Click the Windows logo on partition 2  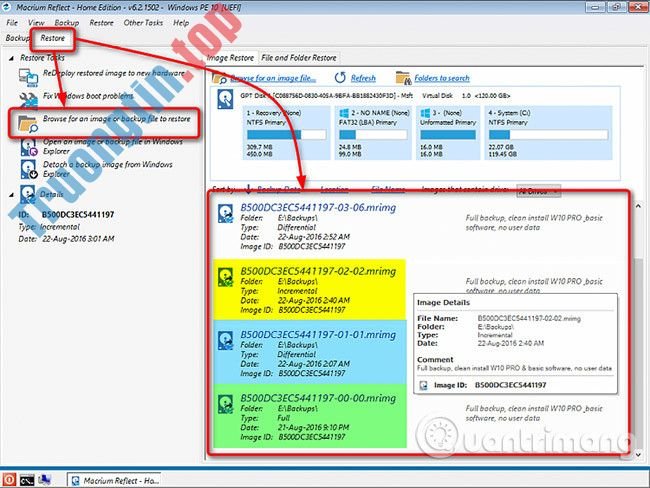pos(344,113)
